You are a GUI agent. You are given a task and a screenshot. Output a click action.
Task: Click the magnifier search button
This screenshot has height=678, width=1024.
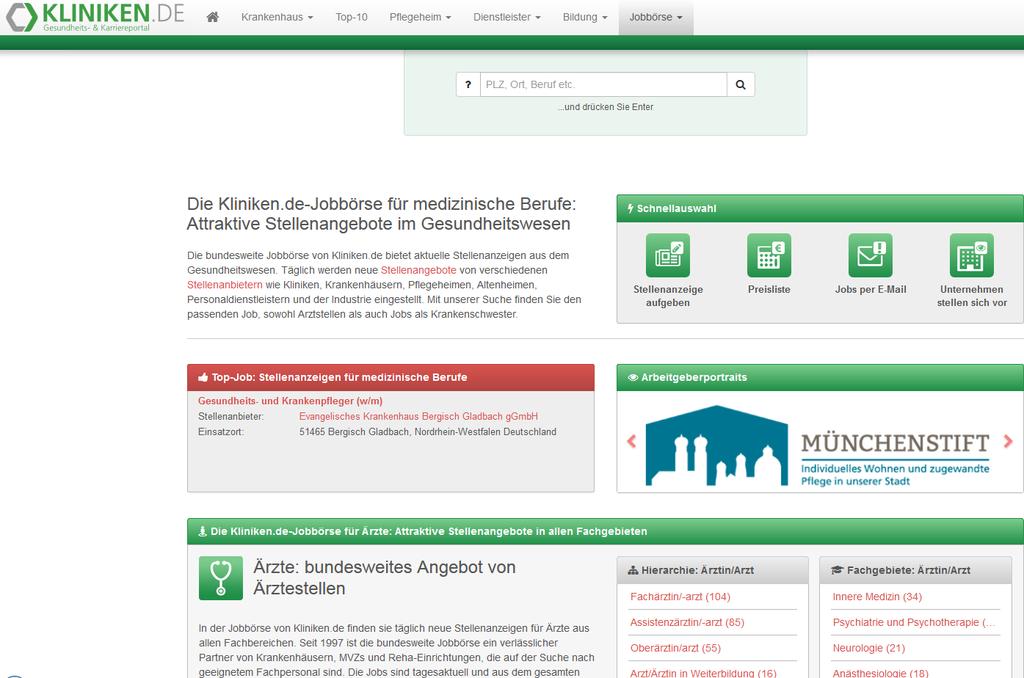[741, 84]
